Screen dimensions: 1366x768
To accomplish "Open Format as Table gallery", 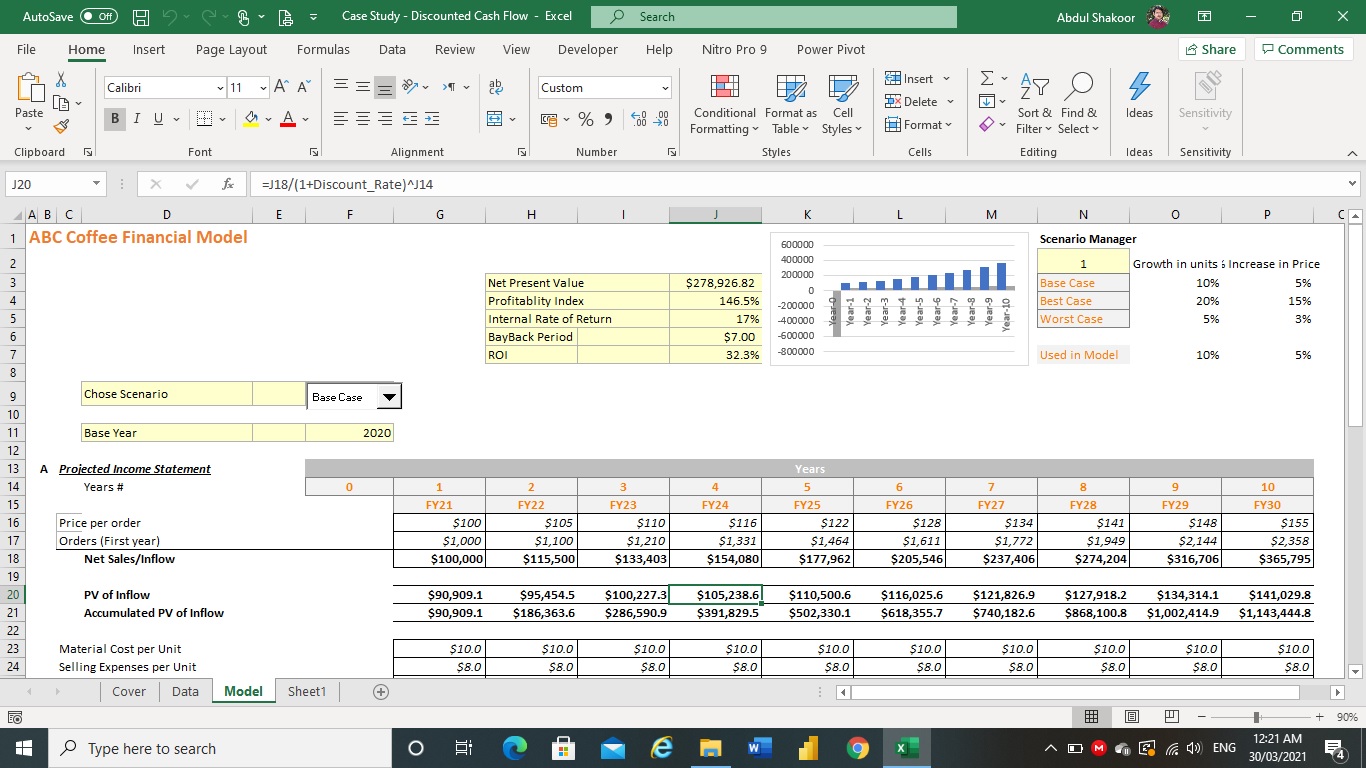I will point(790,88).
